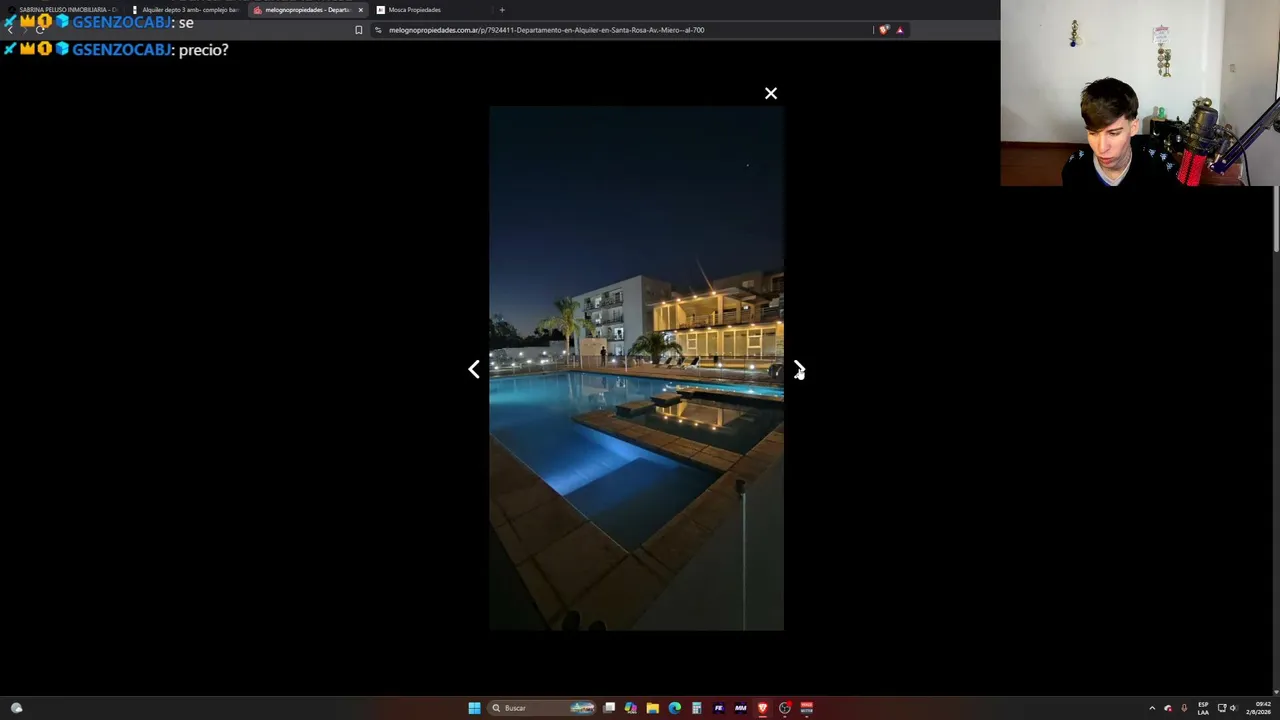Image resolution: width=1280 pixels, height=720 pixels.
Task: Open the FE app on the taskbar
Action: click(718, 708)
